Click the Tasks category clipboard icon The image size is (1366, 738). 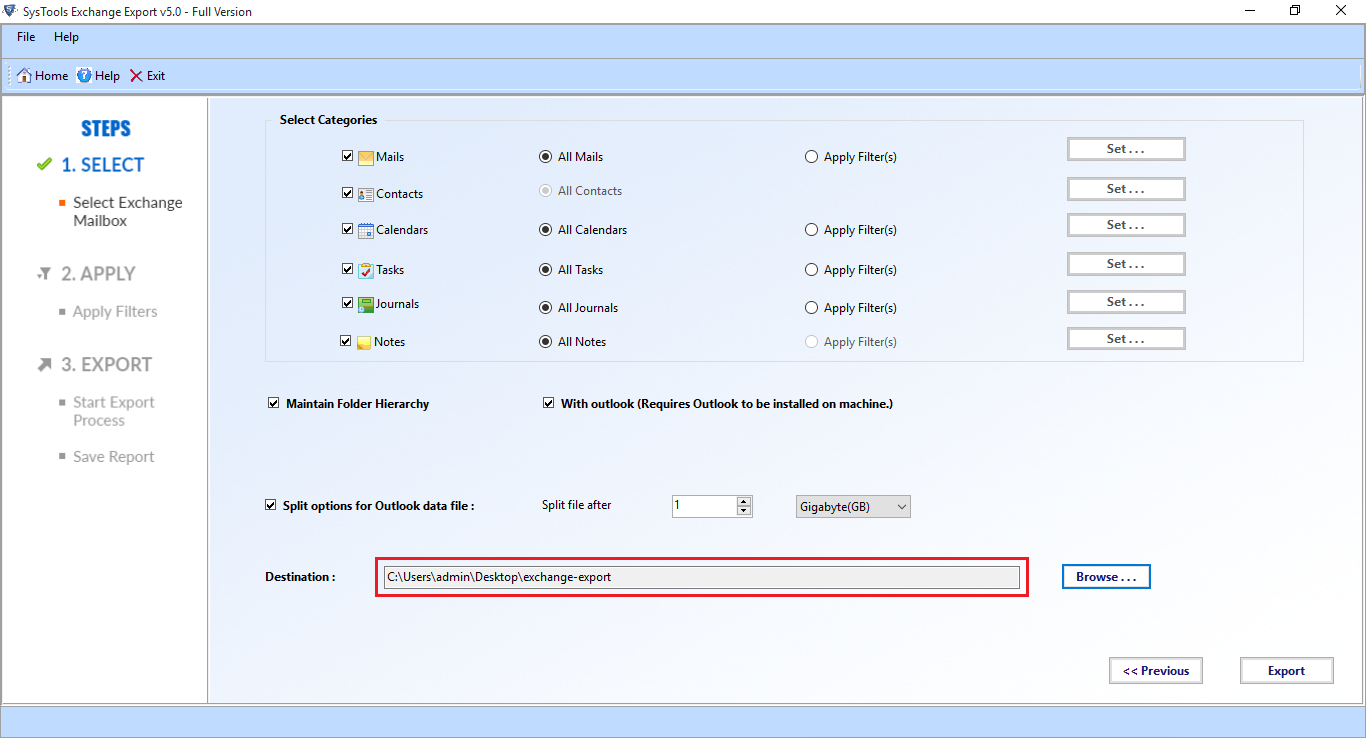click(366, 270)
